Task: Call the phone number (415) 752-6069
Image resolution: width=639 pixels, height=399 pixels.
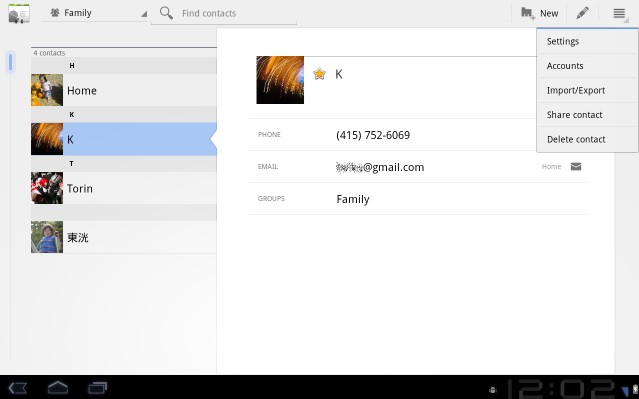Action: tap(373, 135)
